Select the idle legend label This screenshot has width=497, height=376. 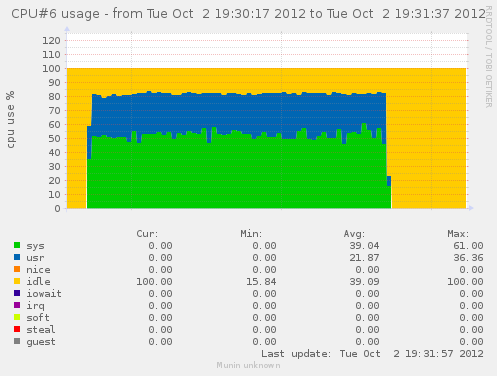click(38, 281)
